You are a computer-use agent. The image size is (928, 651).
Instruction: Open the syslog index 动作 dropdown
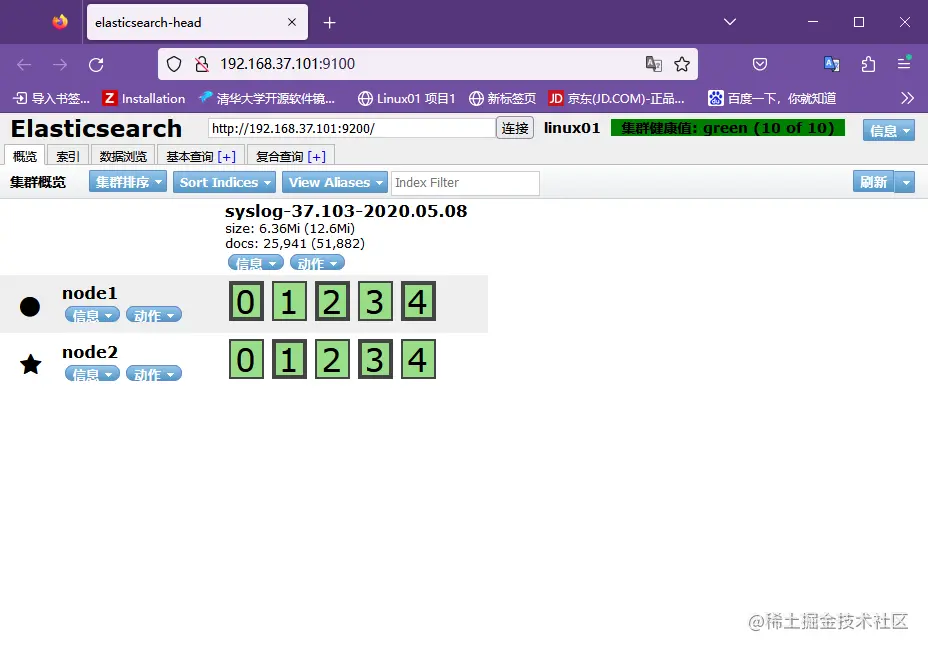317,263
